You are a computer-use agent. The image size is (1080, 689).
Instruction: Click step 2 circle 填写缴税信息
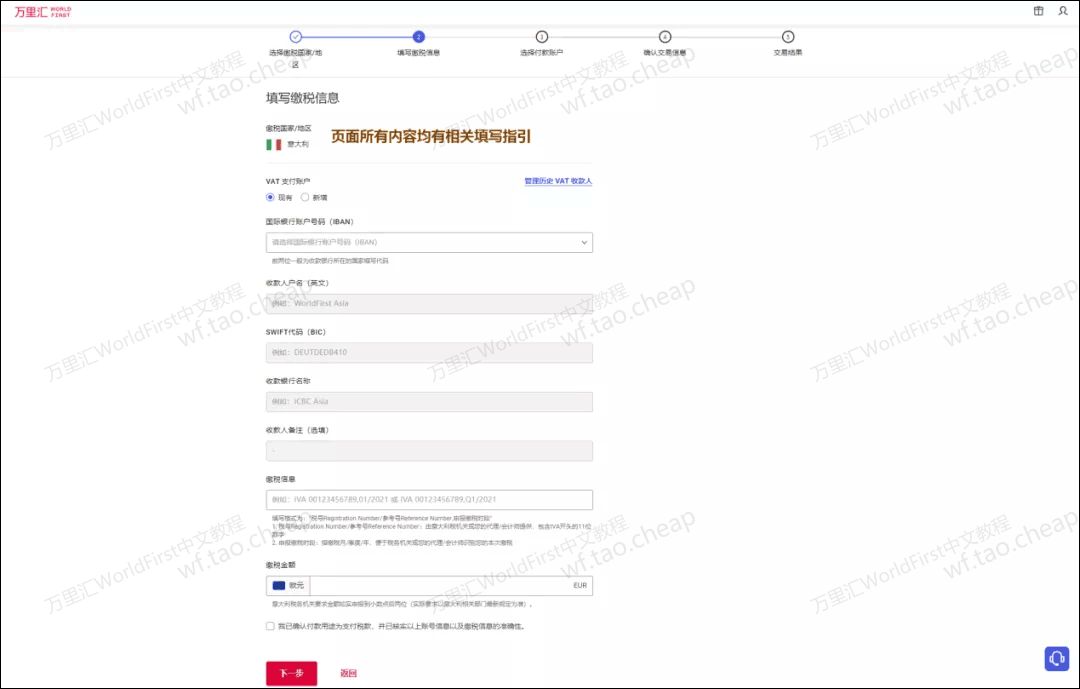(418, 37)
